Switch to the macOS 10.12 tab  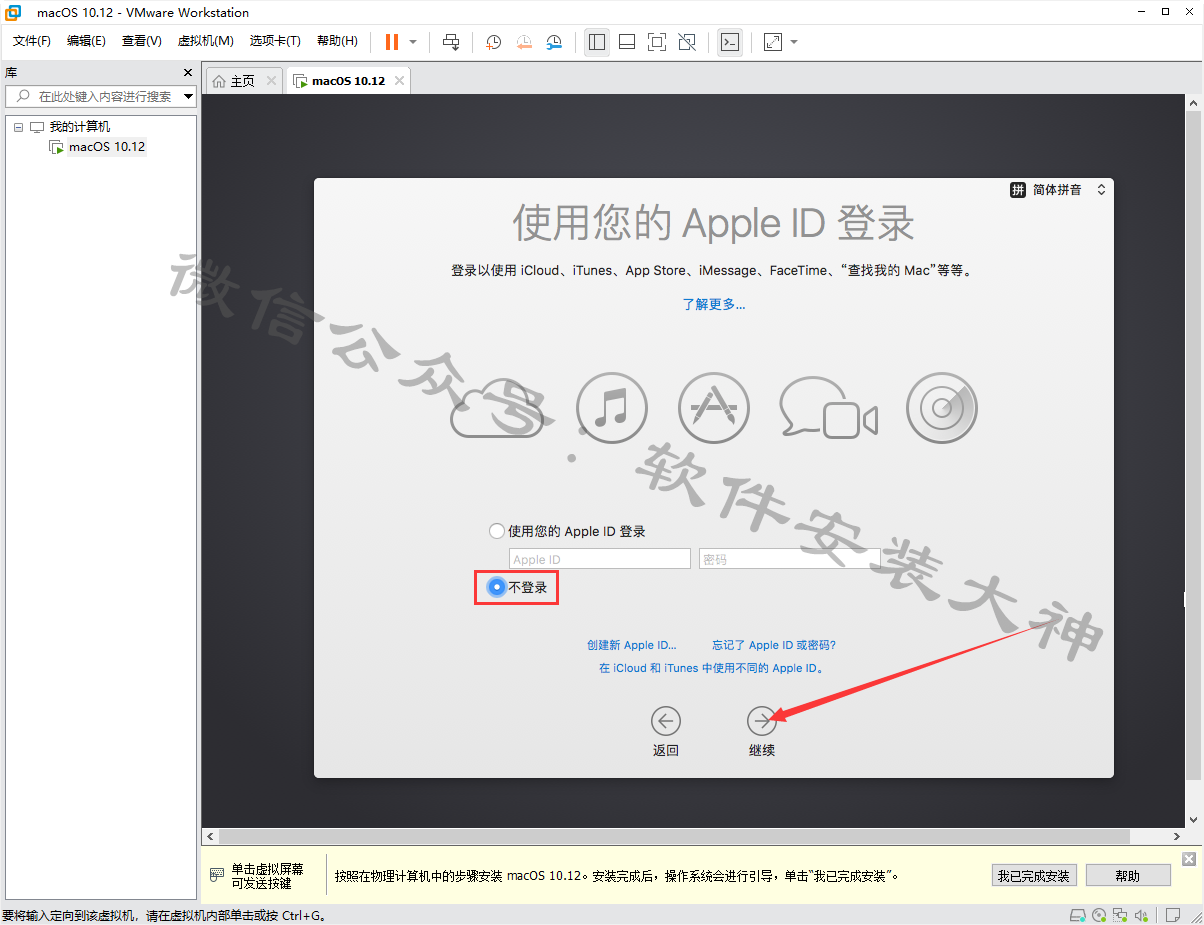click(348, 81)
